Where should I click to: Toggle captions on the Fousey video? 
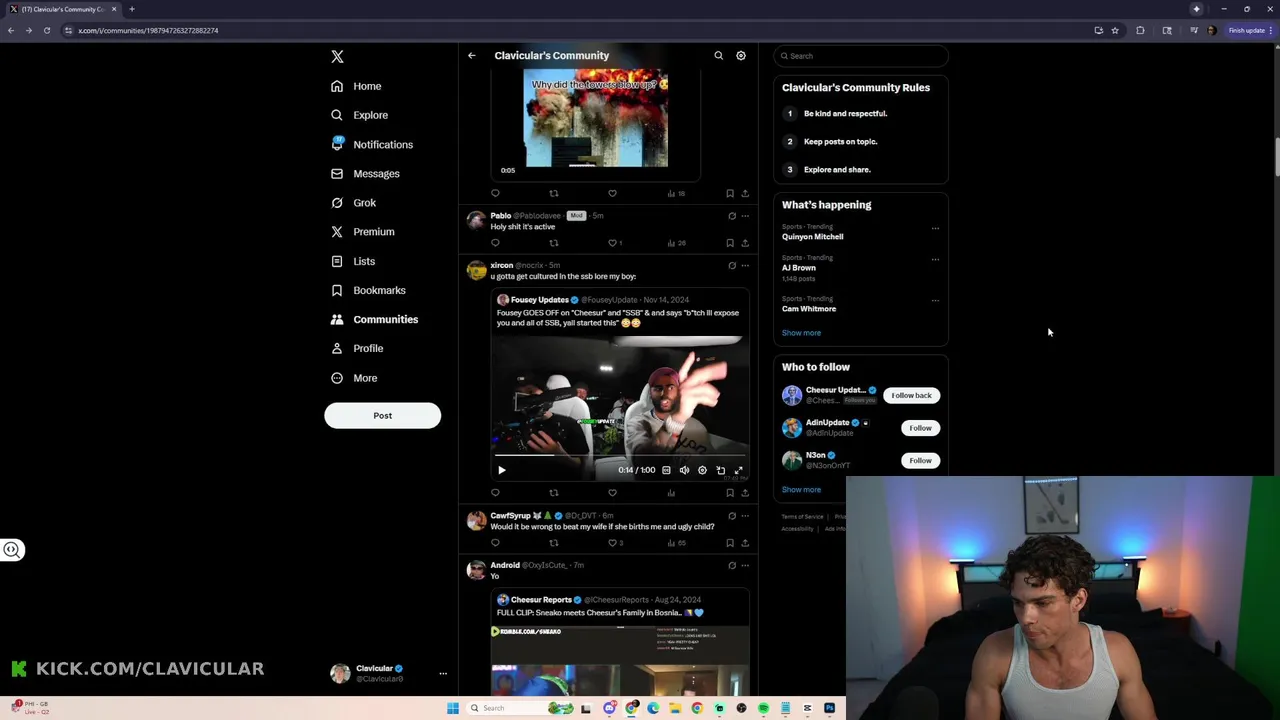(666, 470)
